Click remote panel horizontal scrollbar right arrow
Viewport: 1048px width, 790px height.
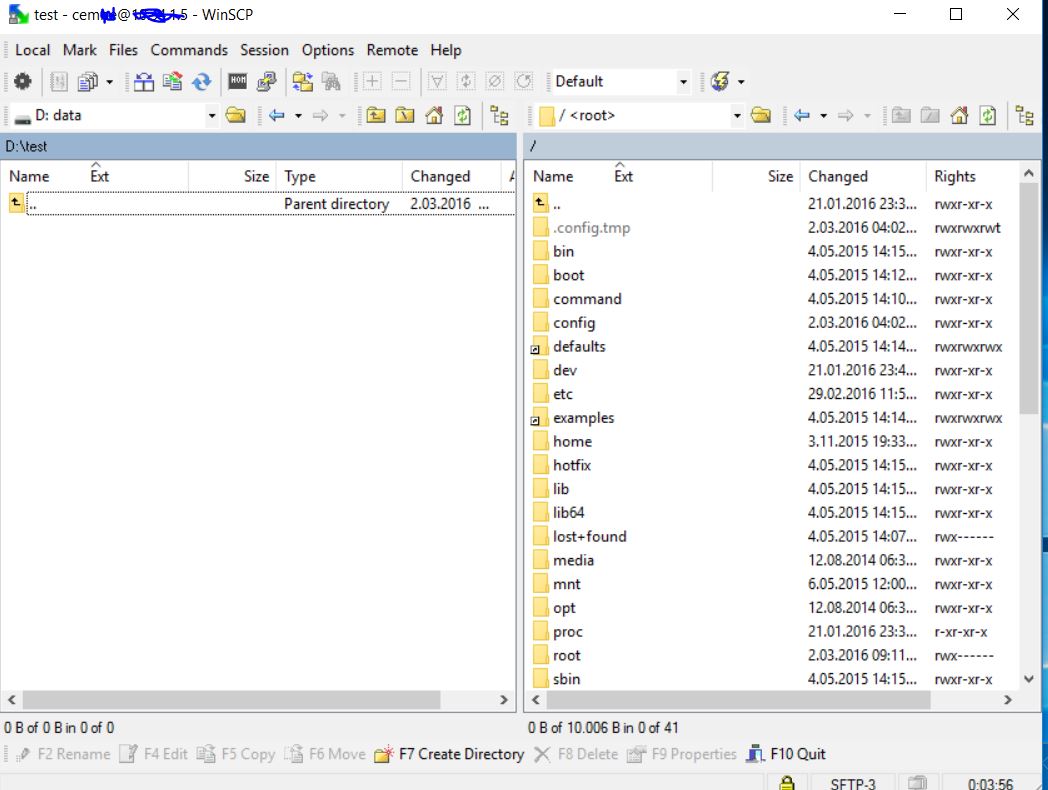click(1008, 700)
